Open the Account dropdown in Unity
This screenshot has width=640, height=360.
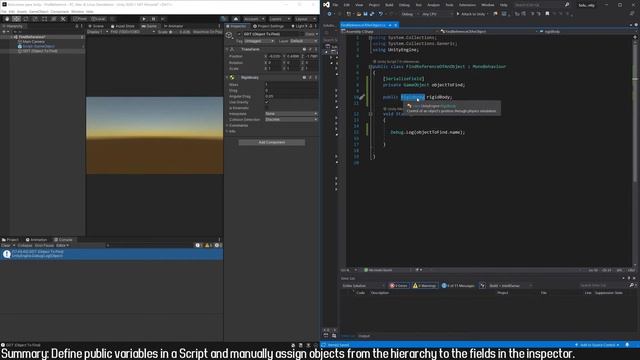253,19
